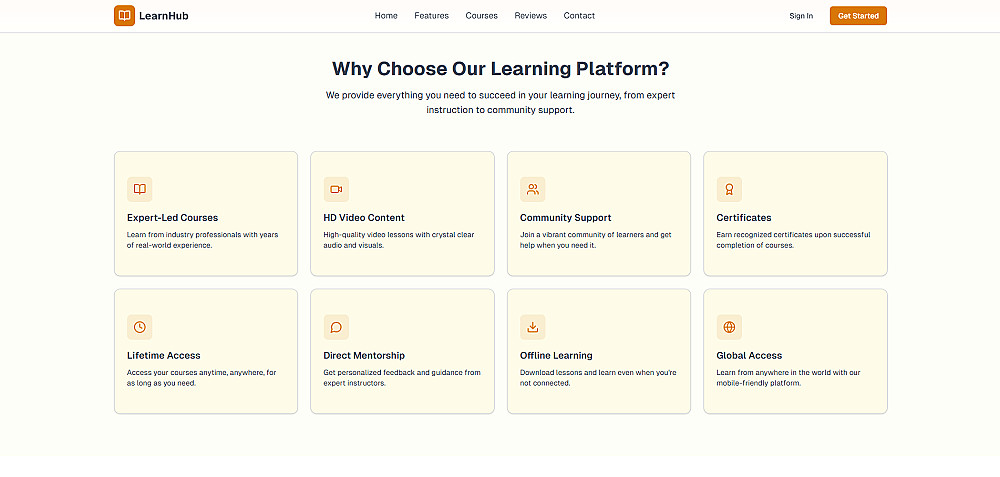Image resolution: width=1000 pixels, height=477 pixels.
Task: Select the Expert-Led Courses card title
Action: coord(172,218)
